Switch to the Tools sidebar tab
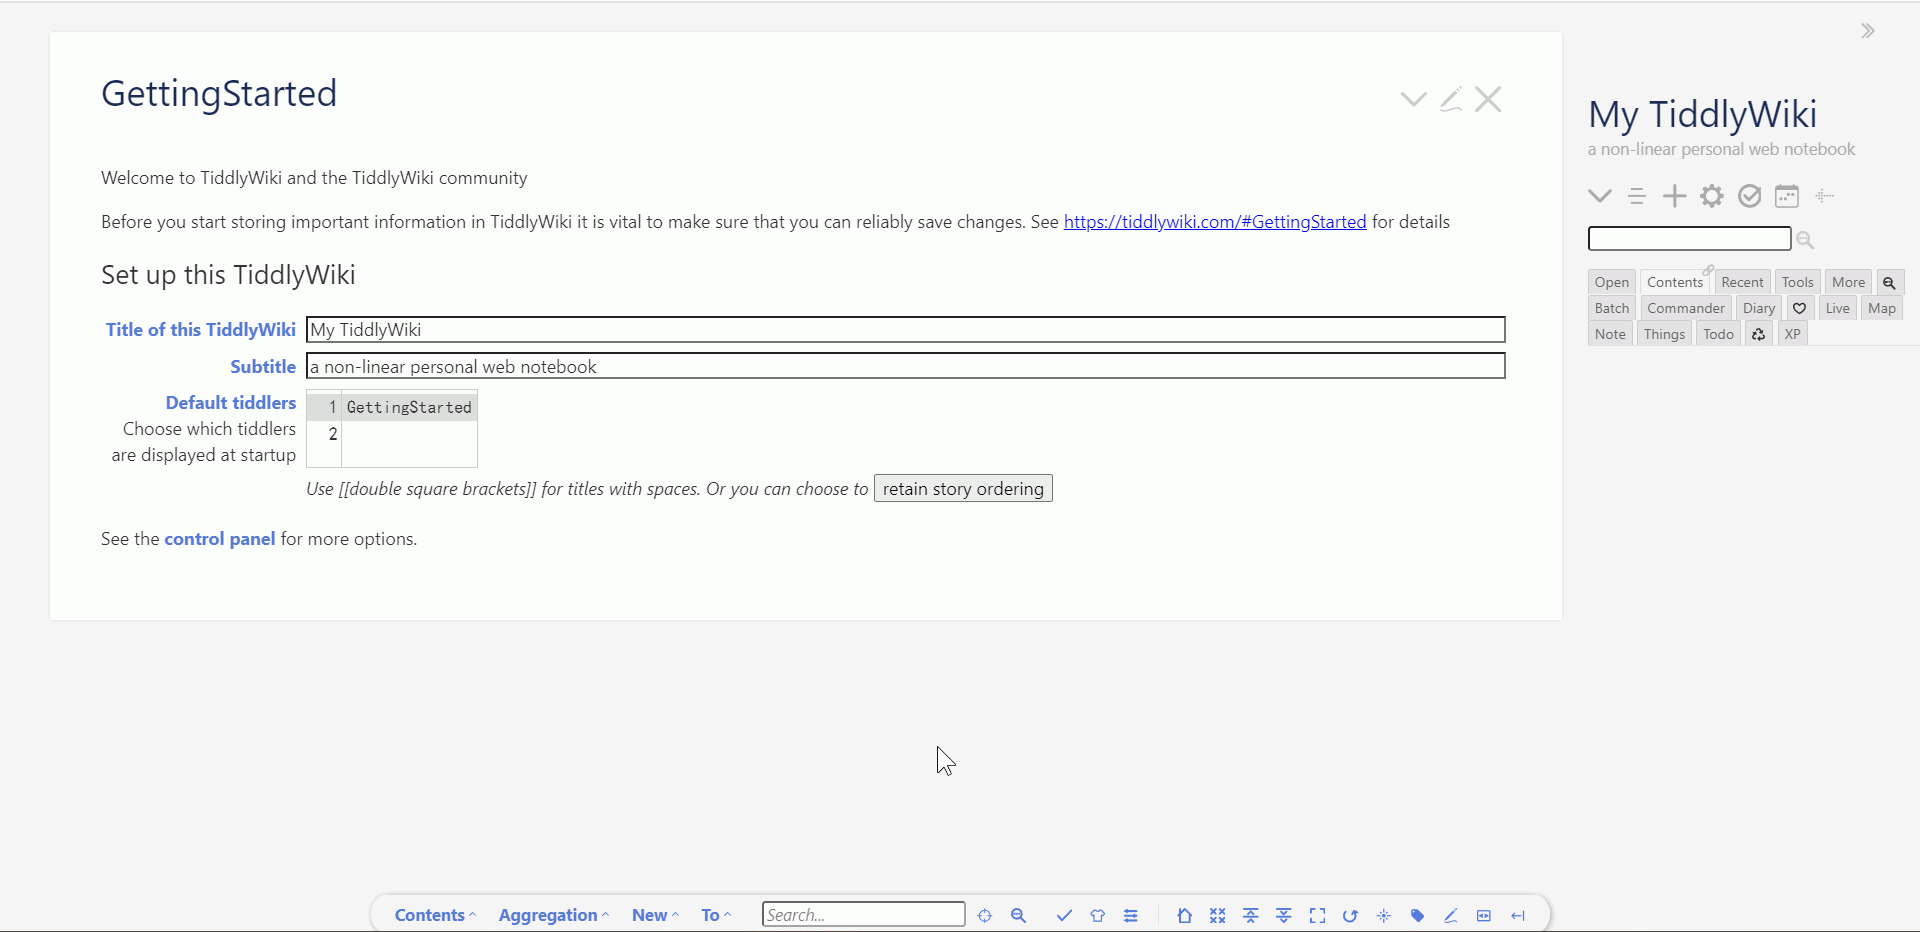 tap(1797, 282)
